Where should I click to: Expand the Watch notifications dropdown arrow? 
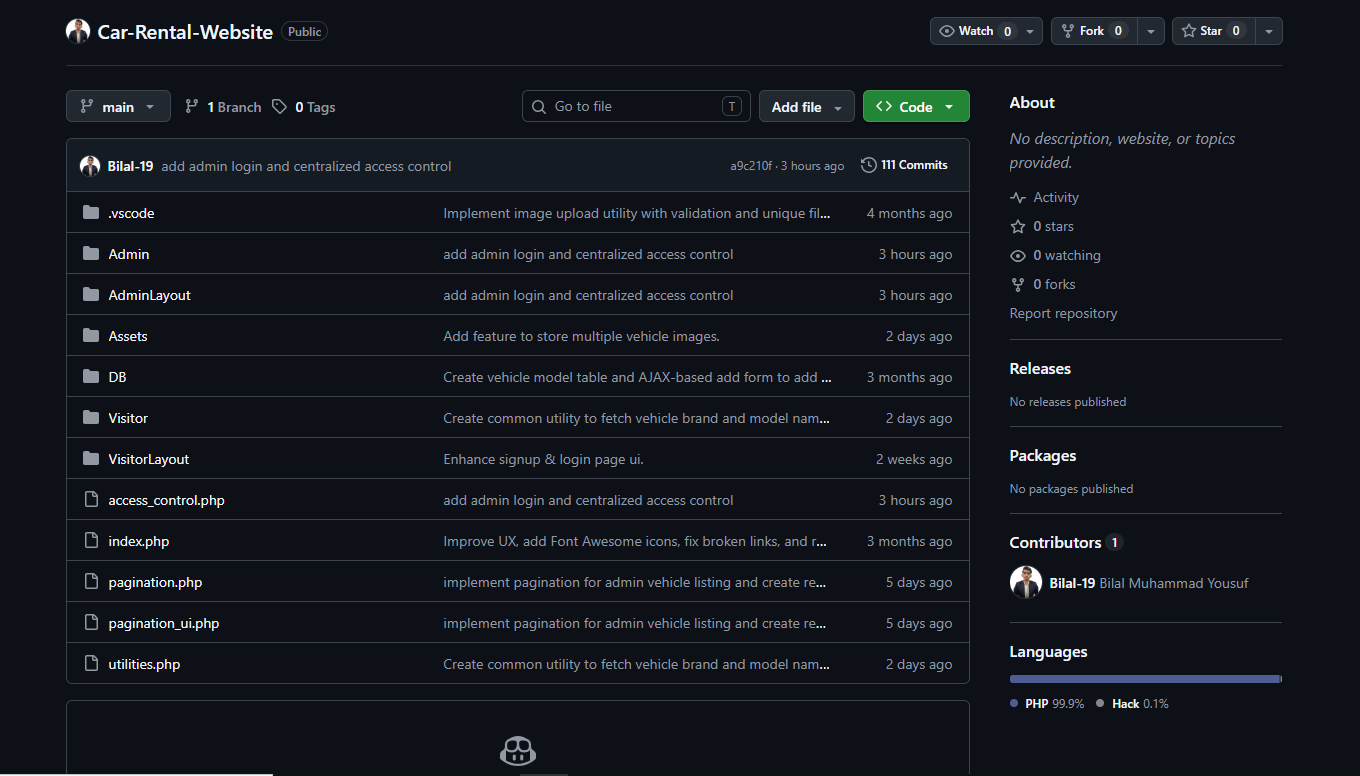click(x=1030, y=31)
